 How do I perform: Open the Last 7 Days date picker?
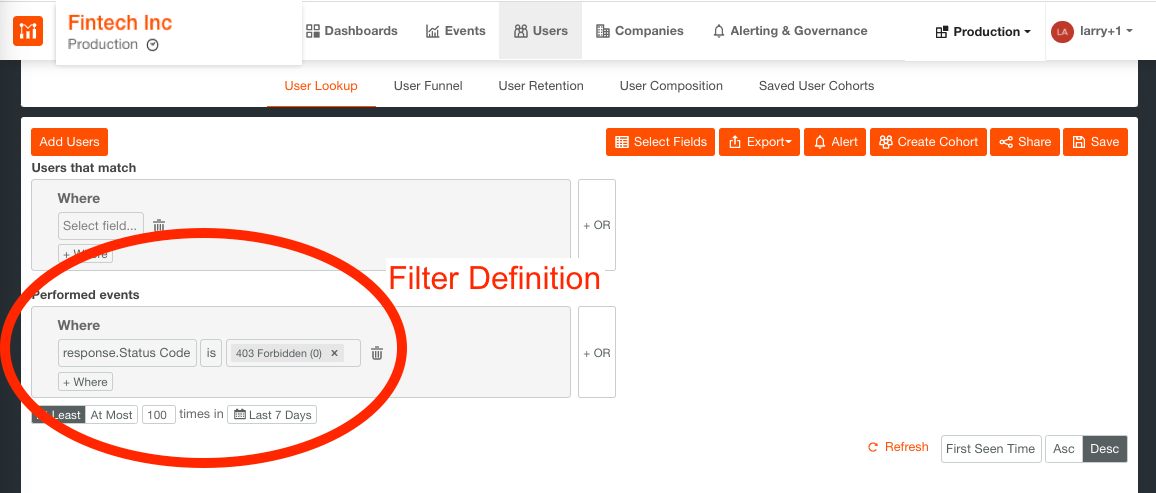[x=272, y=415]
